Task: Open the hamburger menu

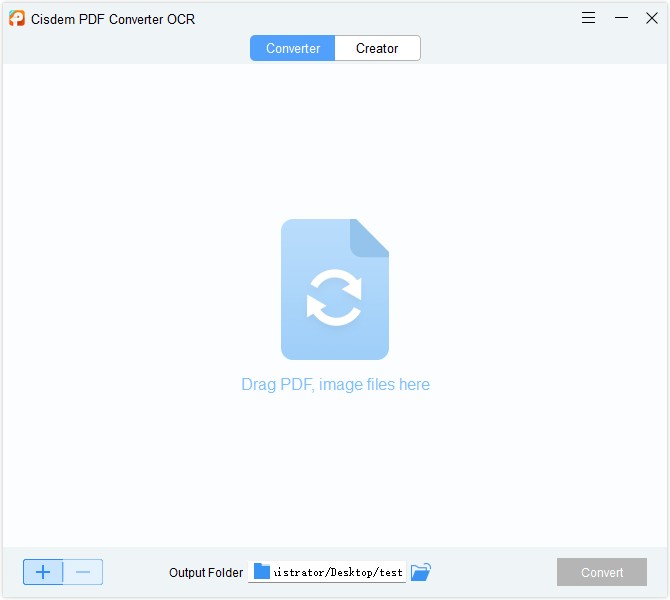Action: (589, 18)
